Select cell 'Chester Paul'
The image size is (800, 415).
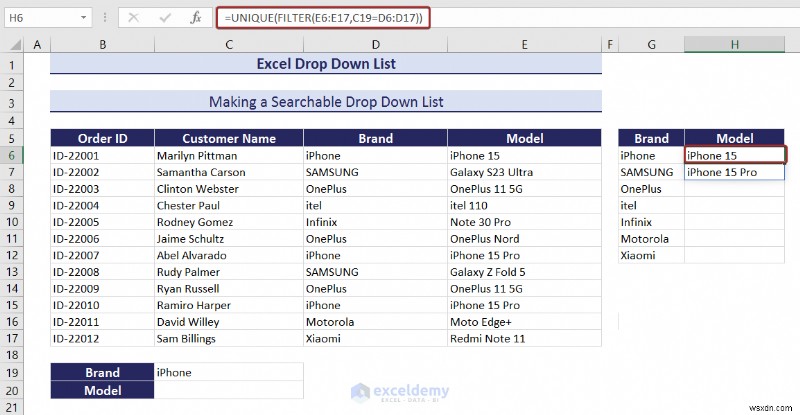[x=229, y=205]
